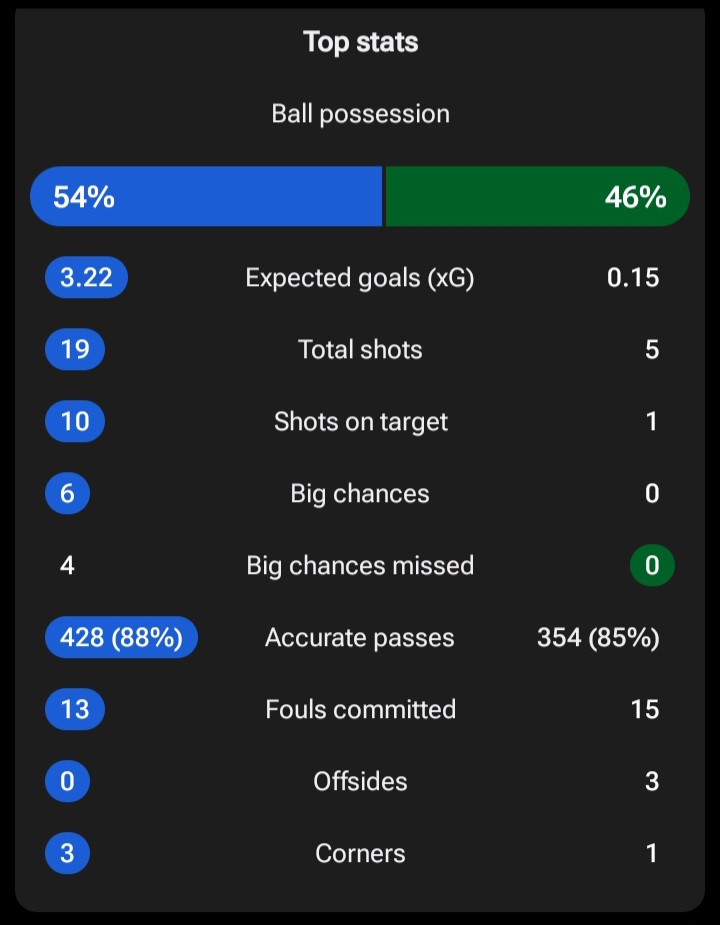Click the 0.15 xG value
The height and width of the screenshot is (925, 720).
pyautogui.click(x=633, y=278)
